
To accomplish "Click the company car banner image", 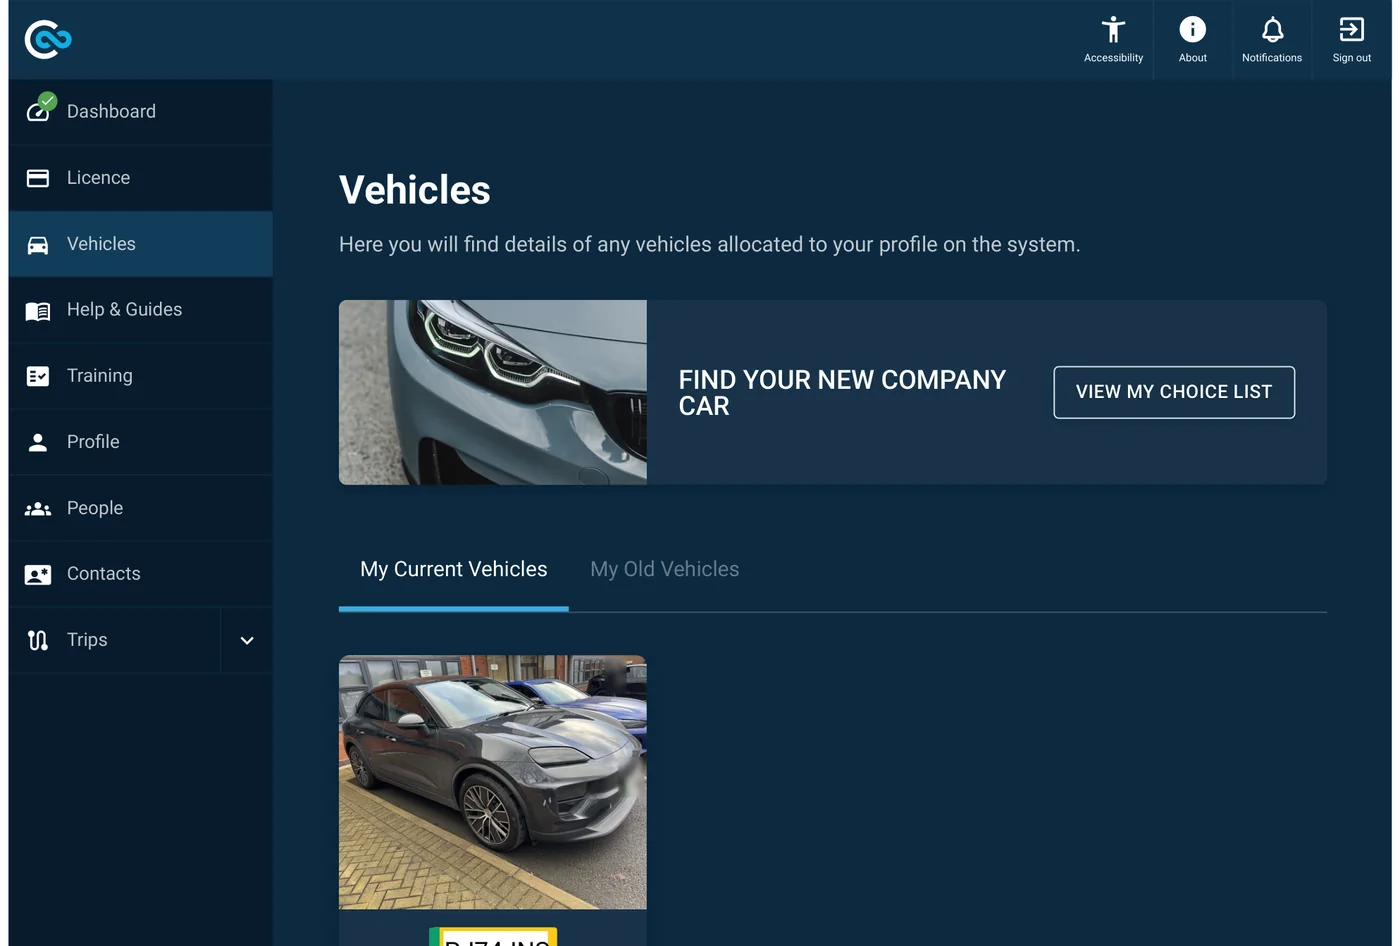I will [x=493, y=392].
